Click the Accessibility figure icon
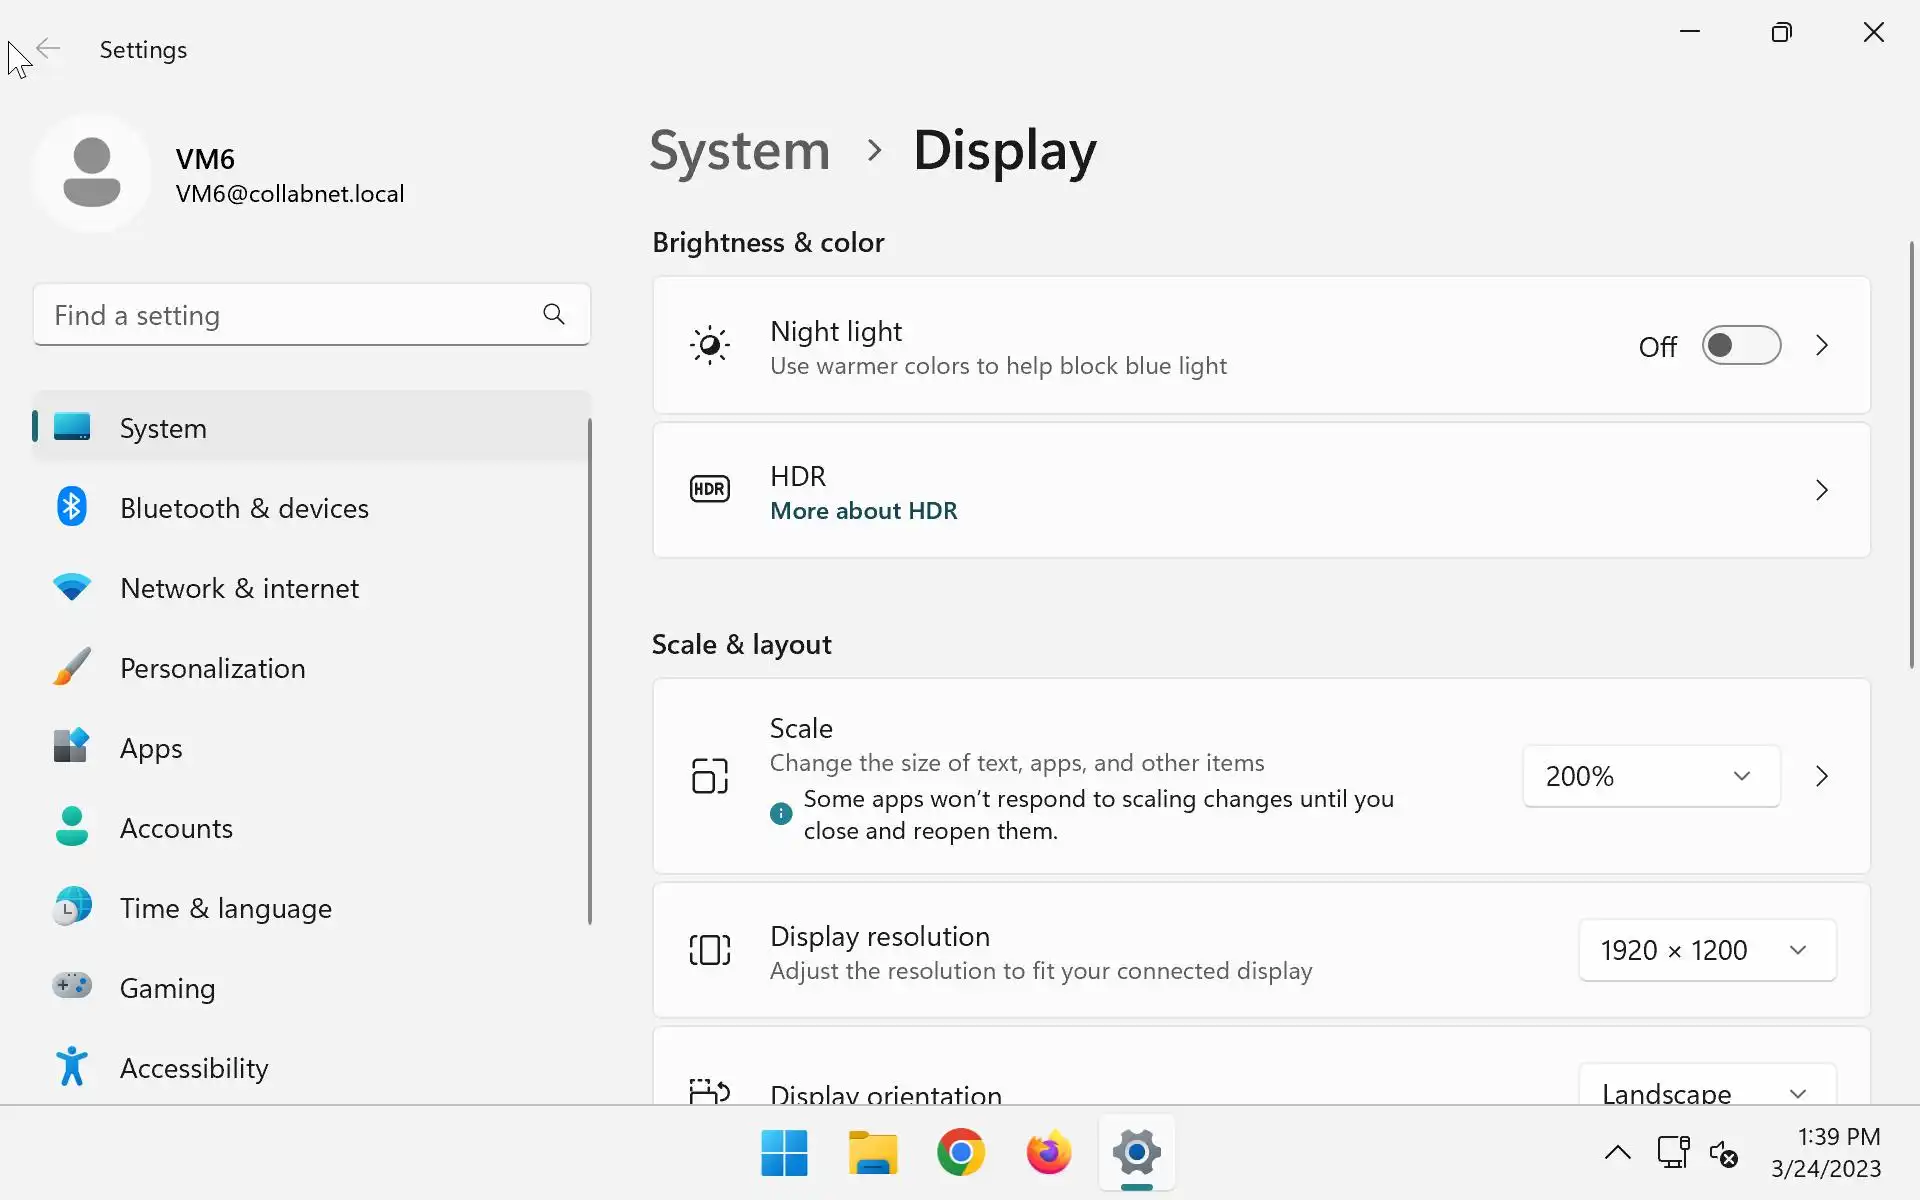Screen dimensions: 1920x1200 click(x=71, y=1067)
